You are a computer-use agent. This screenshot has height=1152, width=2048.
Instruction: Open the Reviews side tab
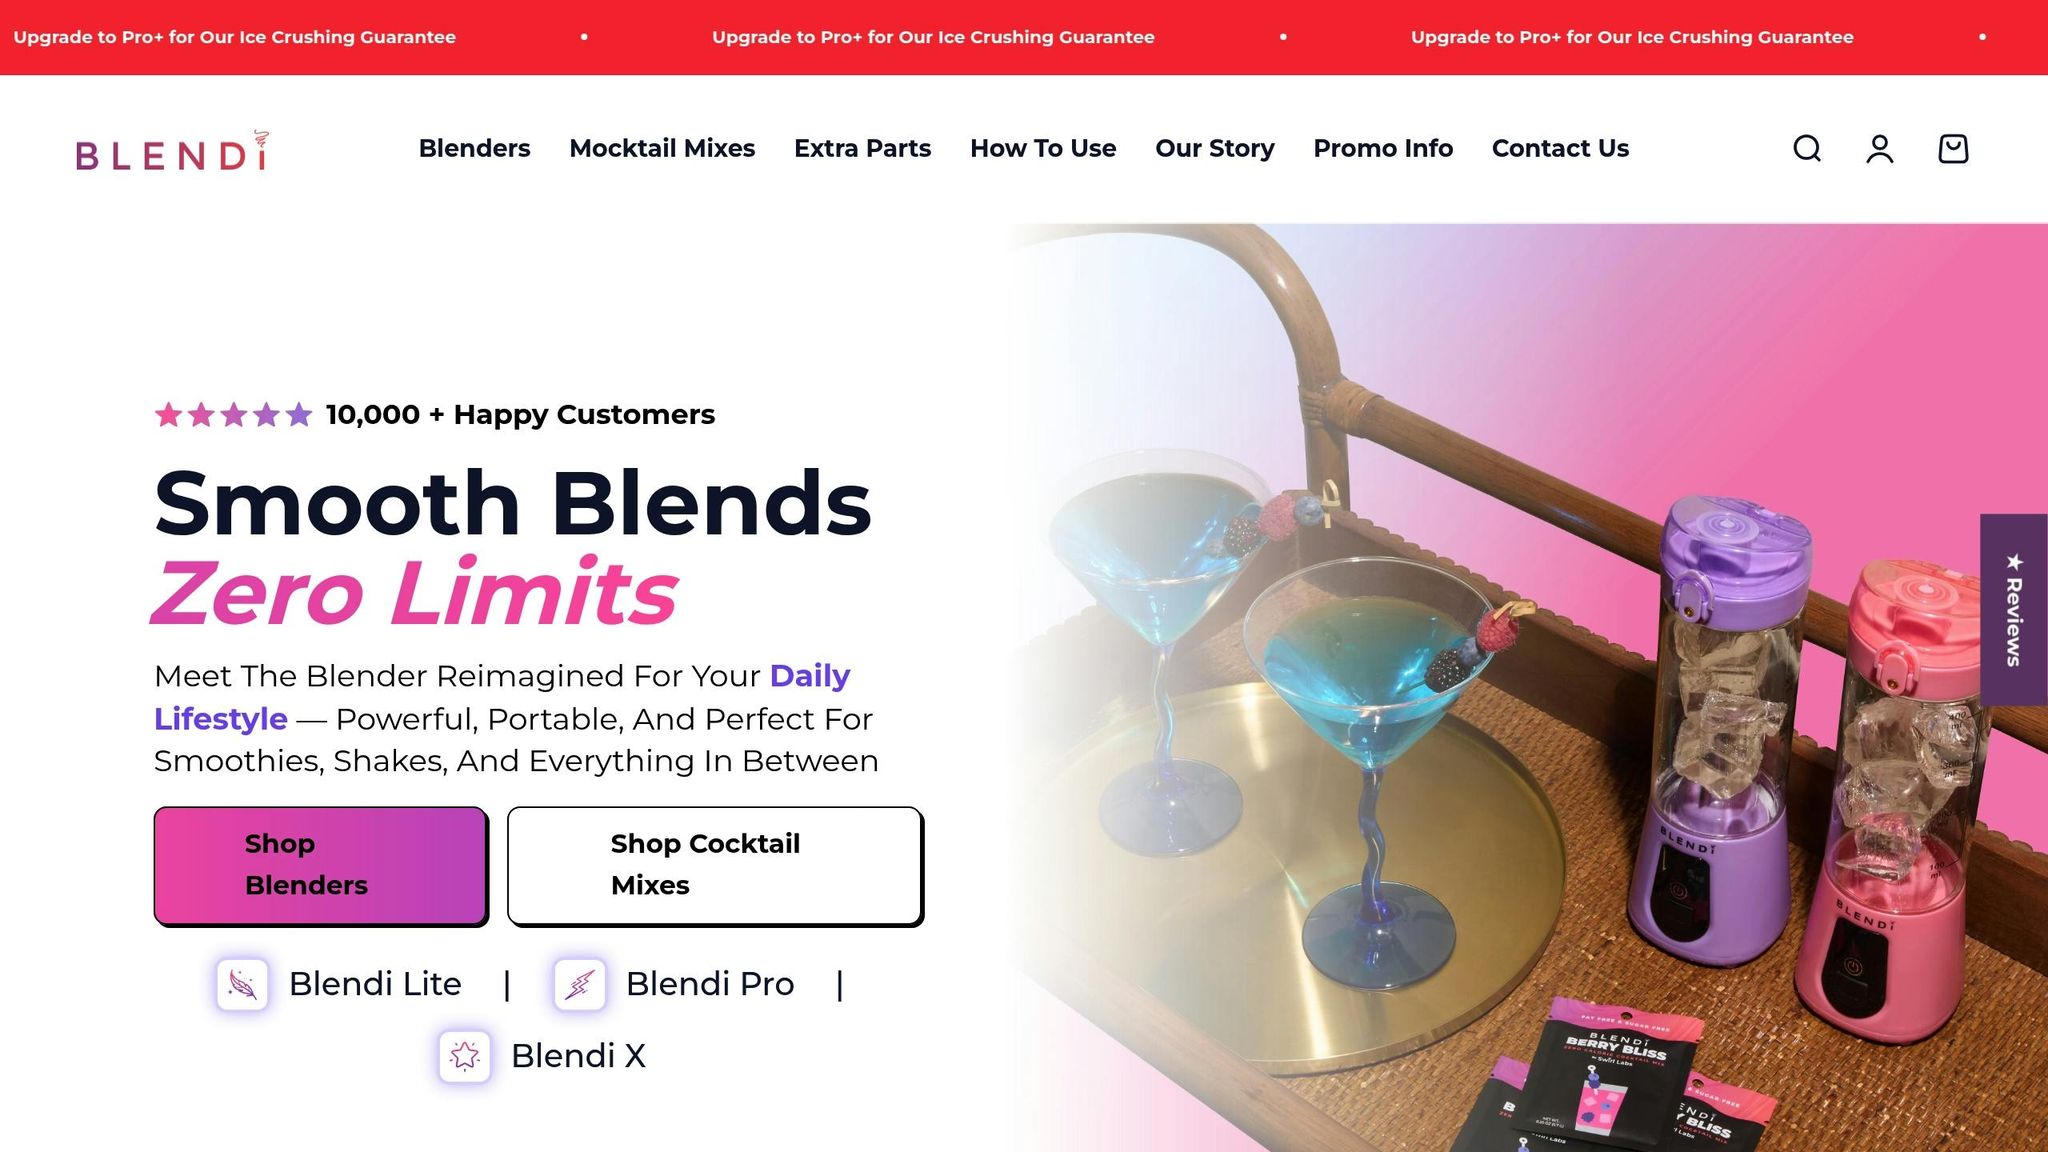pyautogui.click(x=2014, y=609)
